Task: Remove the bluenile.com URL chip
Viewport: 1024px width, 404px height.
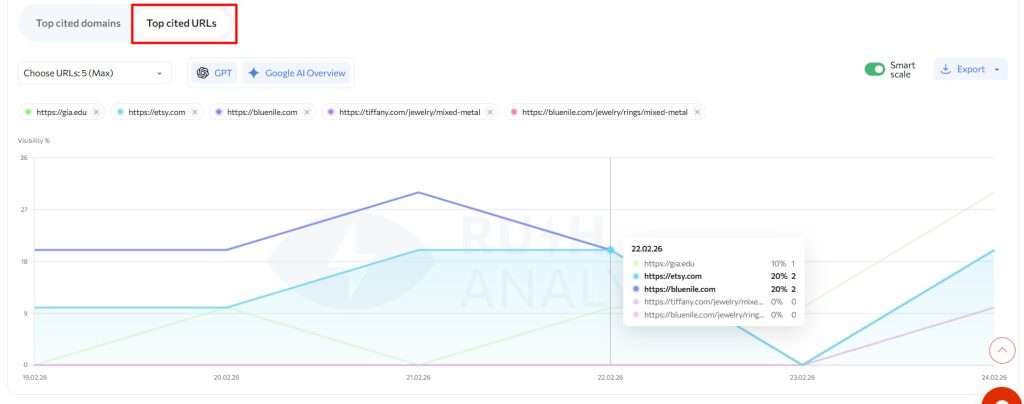Action: [x=307, y=113]
